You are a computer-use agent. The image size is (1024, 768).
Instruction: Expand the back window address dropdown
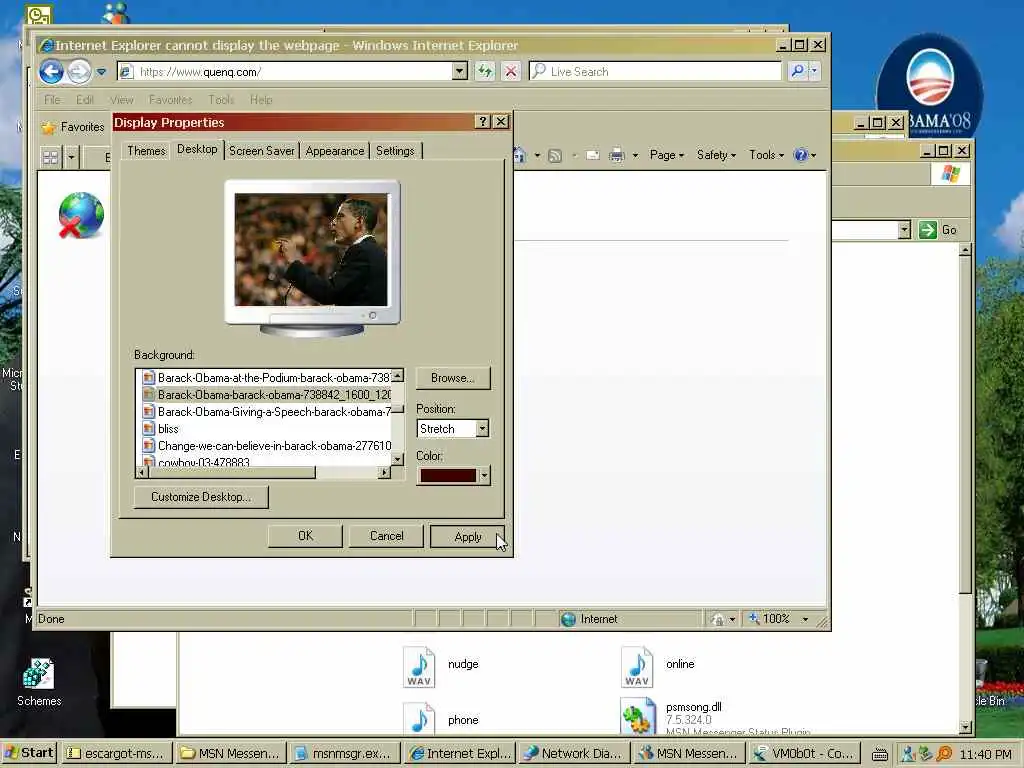pos(904,230)
